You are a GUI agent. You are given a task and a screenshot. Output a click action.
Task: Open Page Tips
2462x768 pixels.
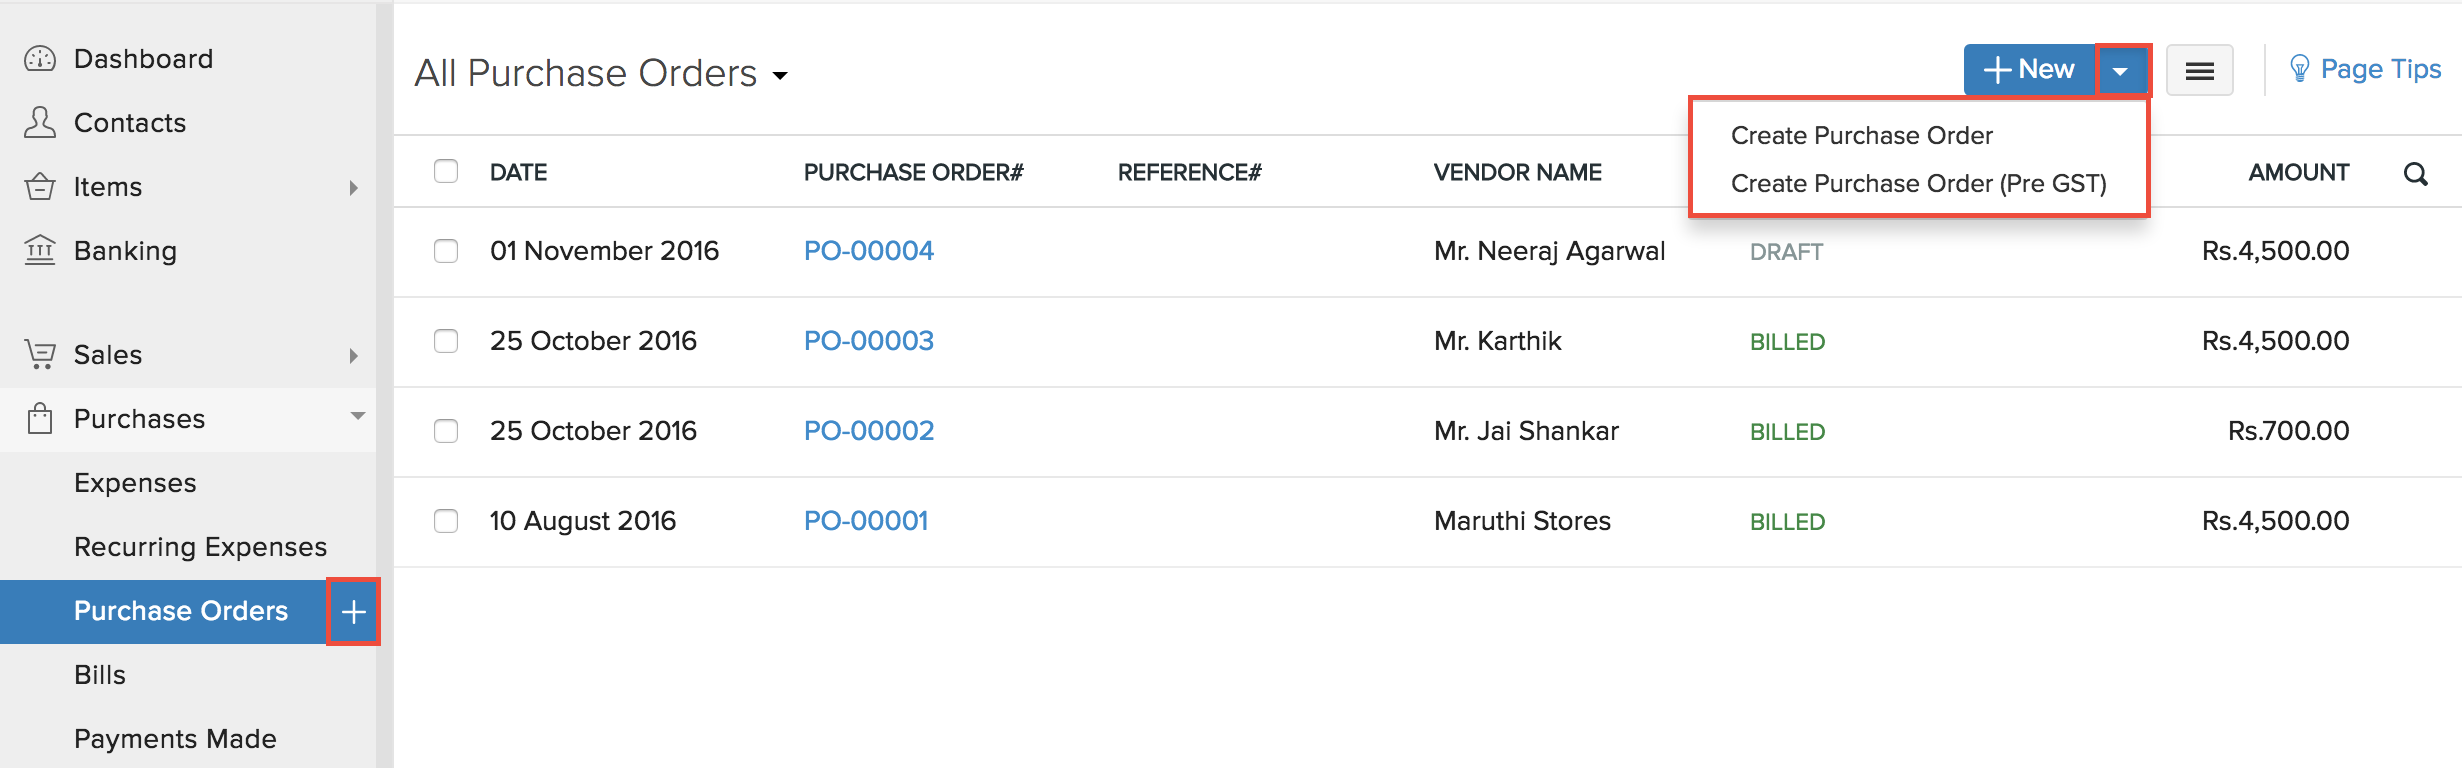tap(2383, 68)
